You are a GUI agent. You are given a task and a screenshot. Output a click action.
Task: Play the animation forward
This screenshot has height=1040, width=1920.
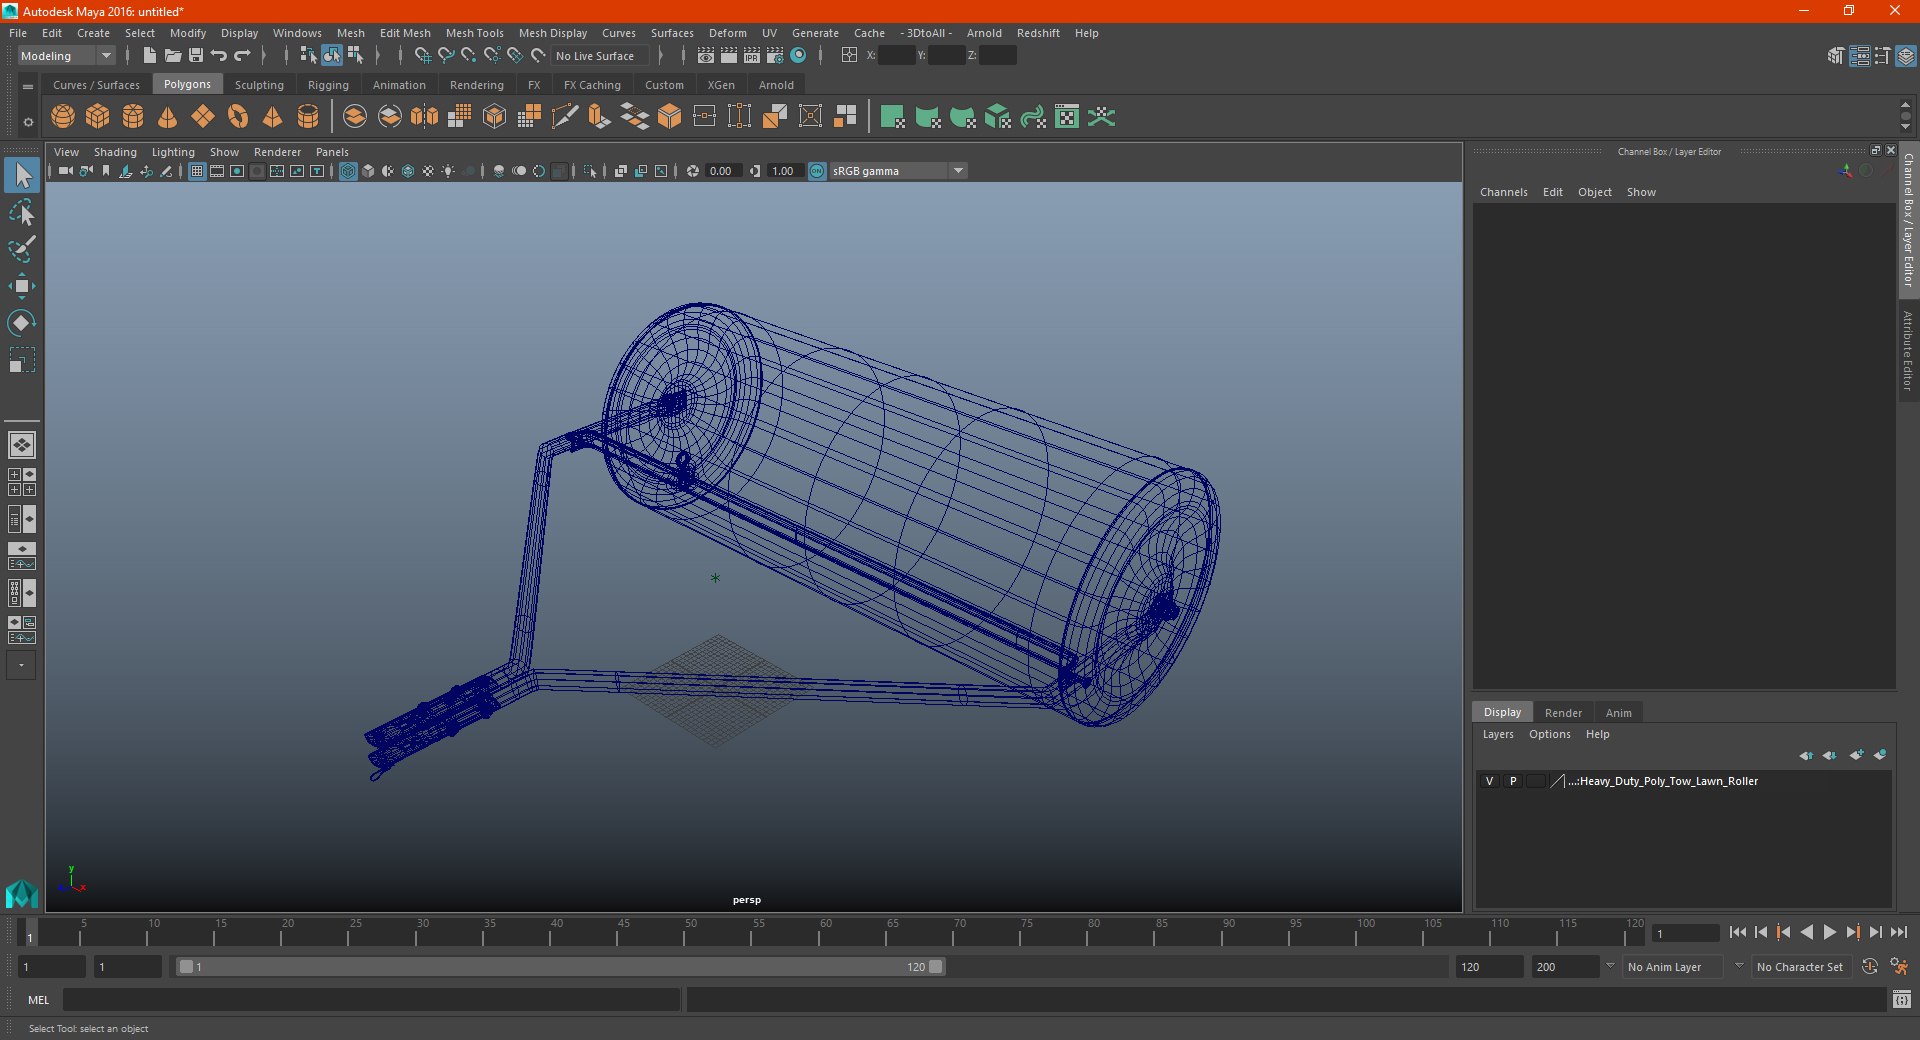1829,932
